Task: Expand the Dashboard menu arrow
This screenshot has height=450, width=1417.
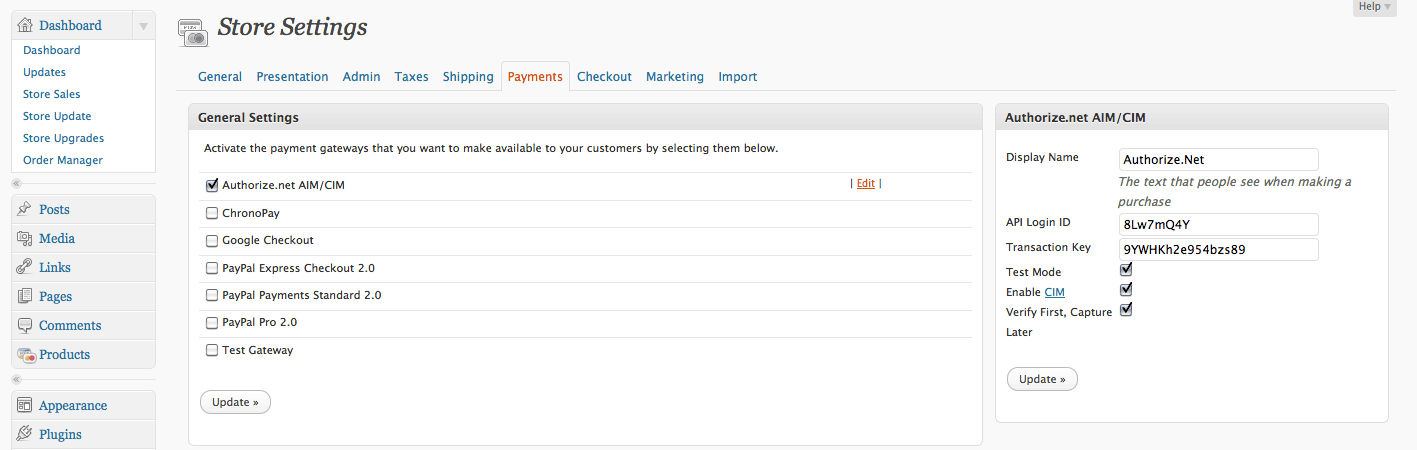Action: 143,26
